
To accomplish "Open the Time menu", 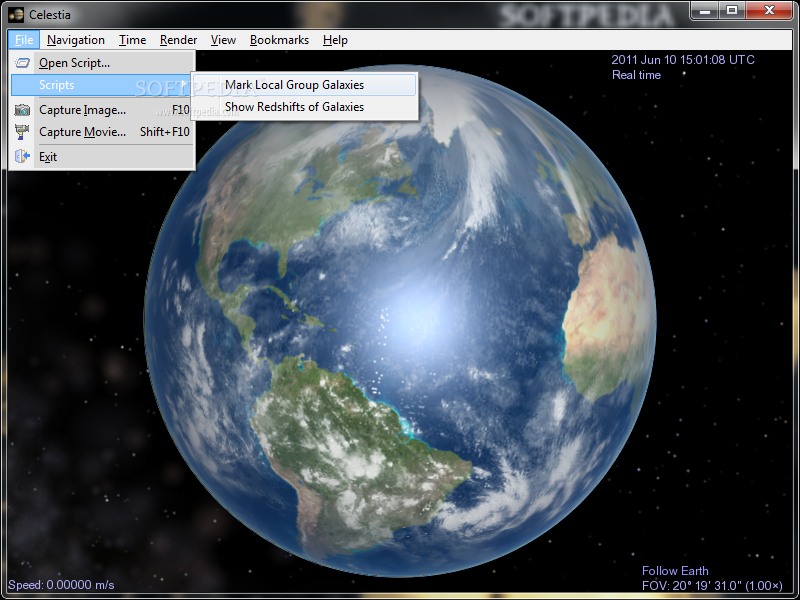I will click(x=132, y=40).
